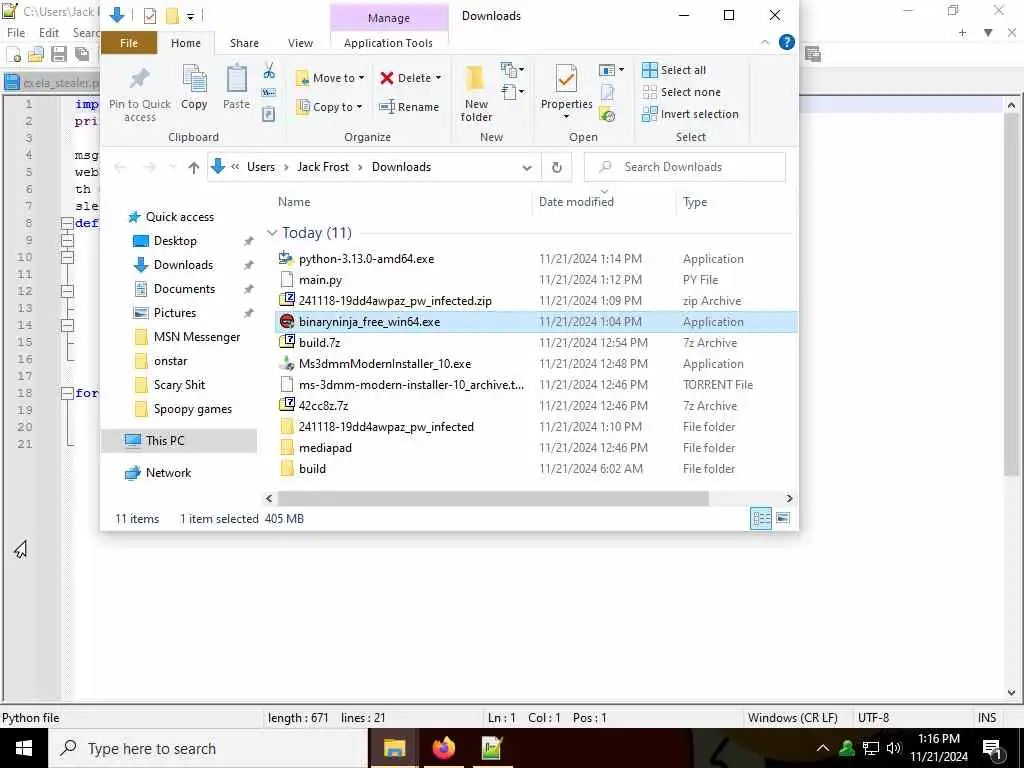Click the horizontal scrollbar in file list
This screenshot has width=1024, height=768.
(x=493, y=498)
